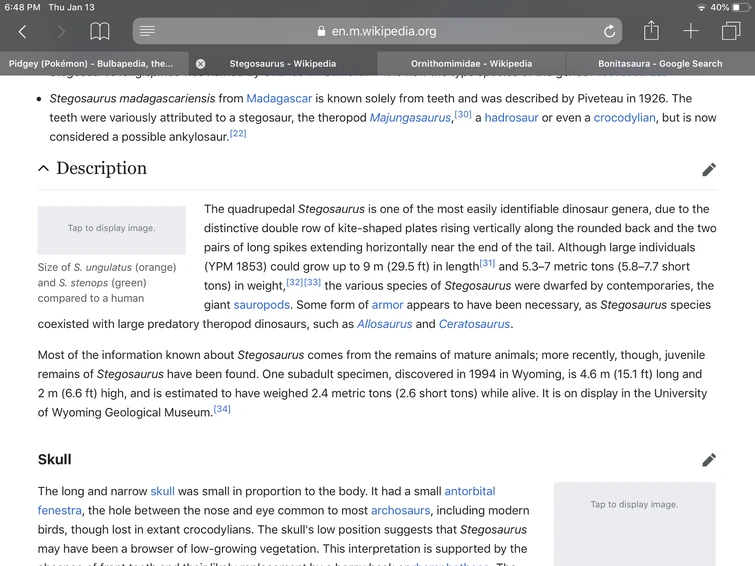Follow the crocodylian link
This screenshot has height=566, width=755.
click(x=624, y=118)
